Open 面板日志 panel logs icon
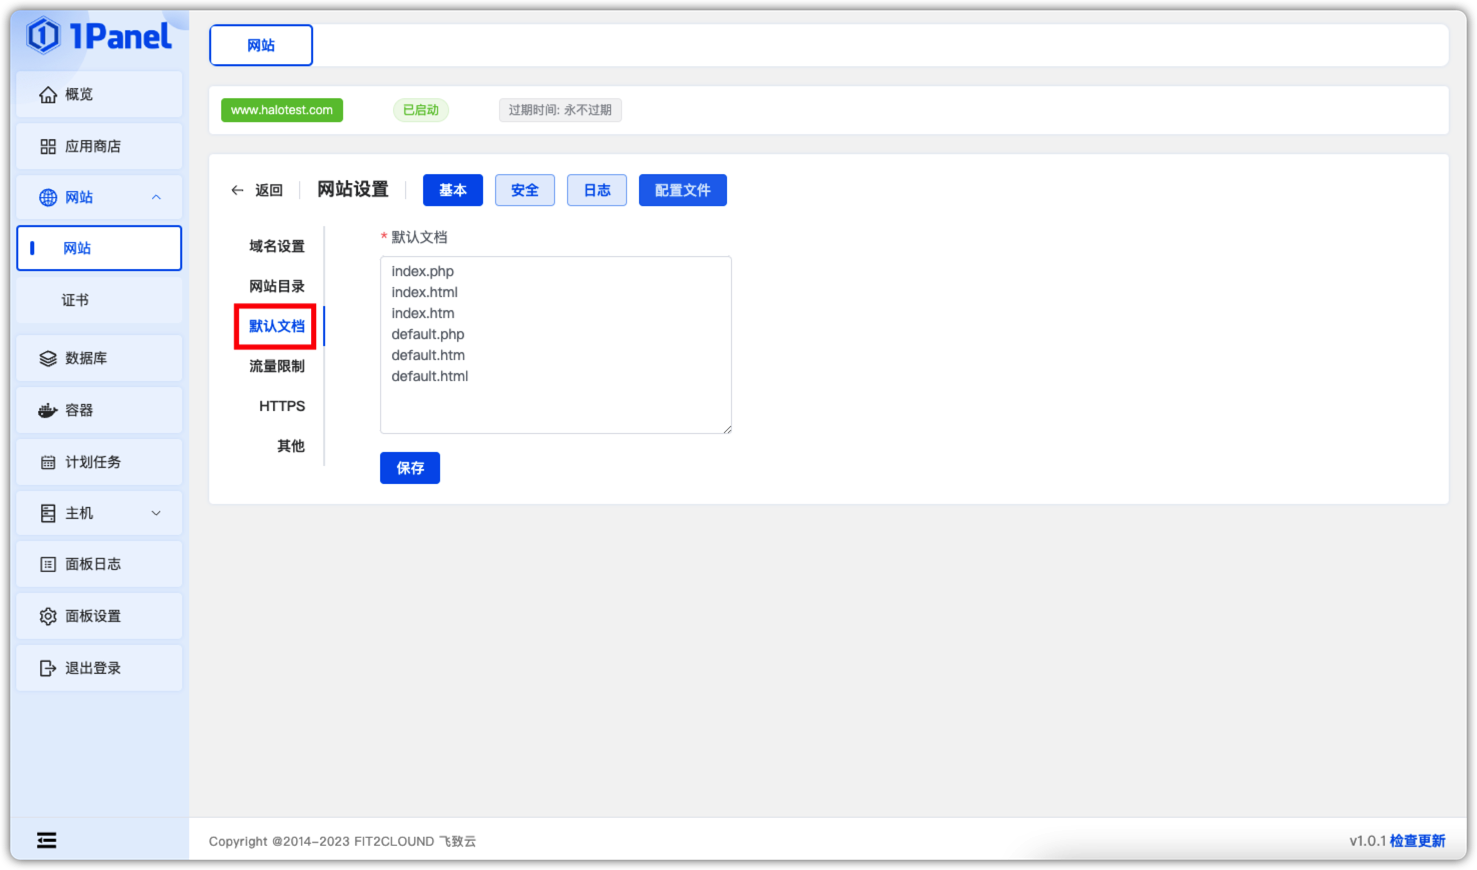The image size is (1477, 870). tap(48, 565)
